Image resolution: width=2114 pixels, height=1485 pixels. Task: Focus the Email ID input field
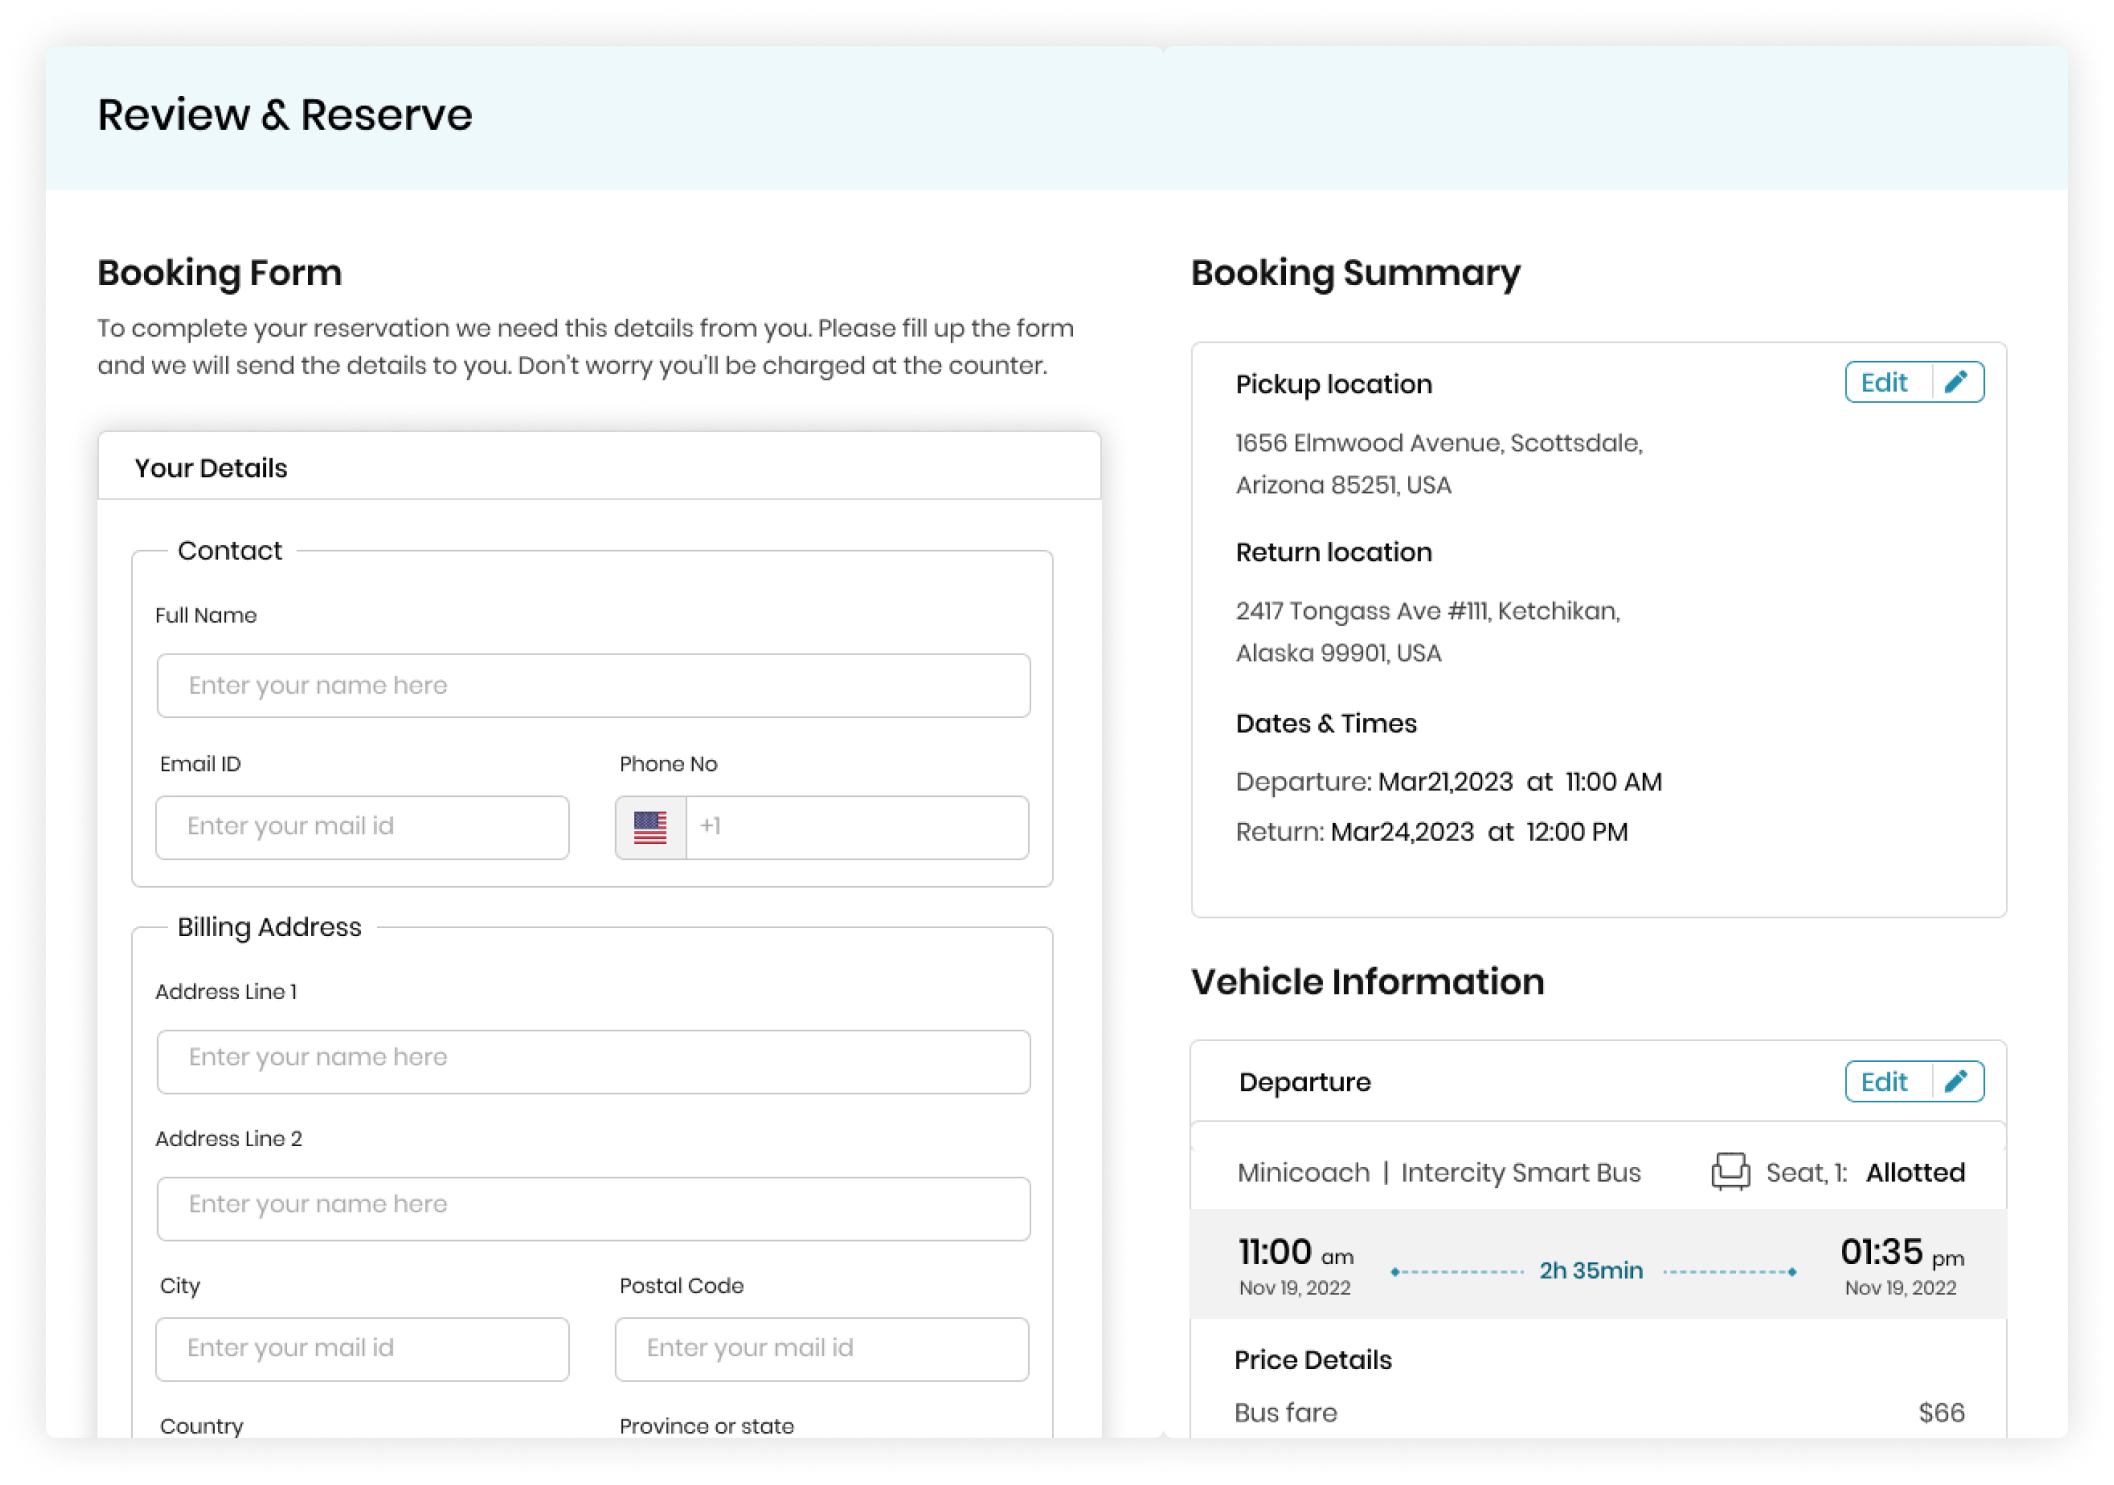coord(362,827)
